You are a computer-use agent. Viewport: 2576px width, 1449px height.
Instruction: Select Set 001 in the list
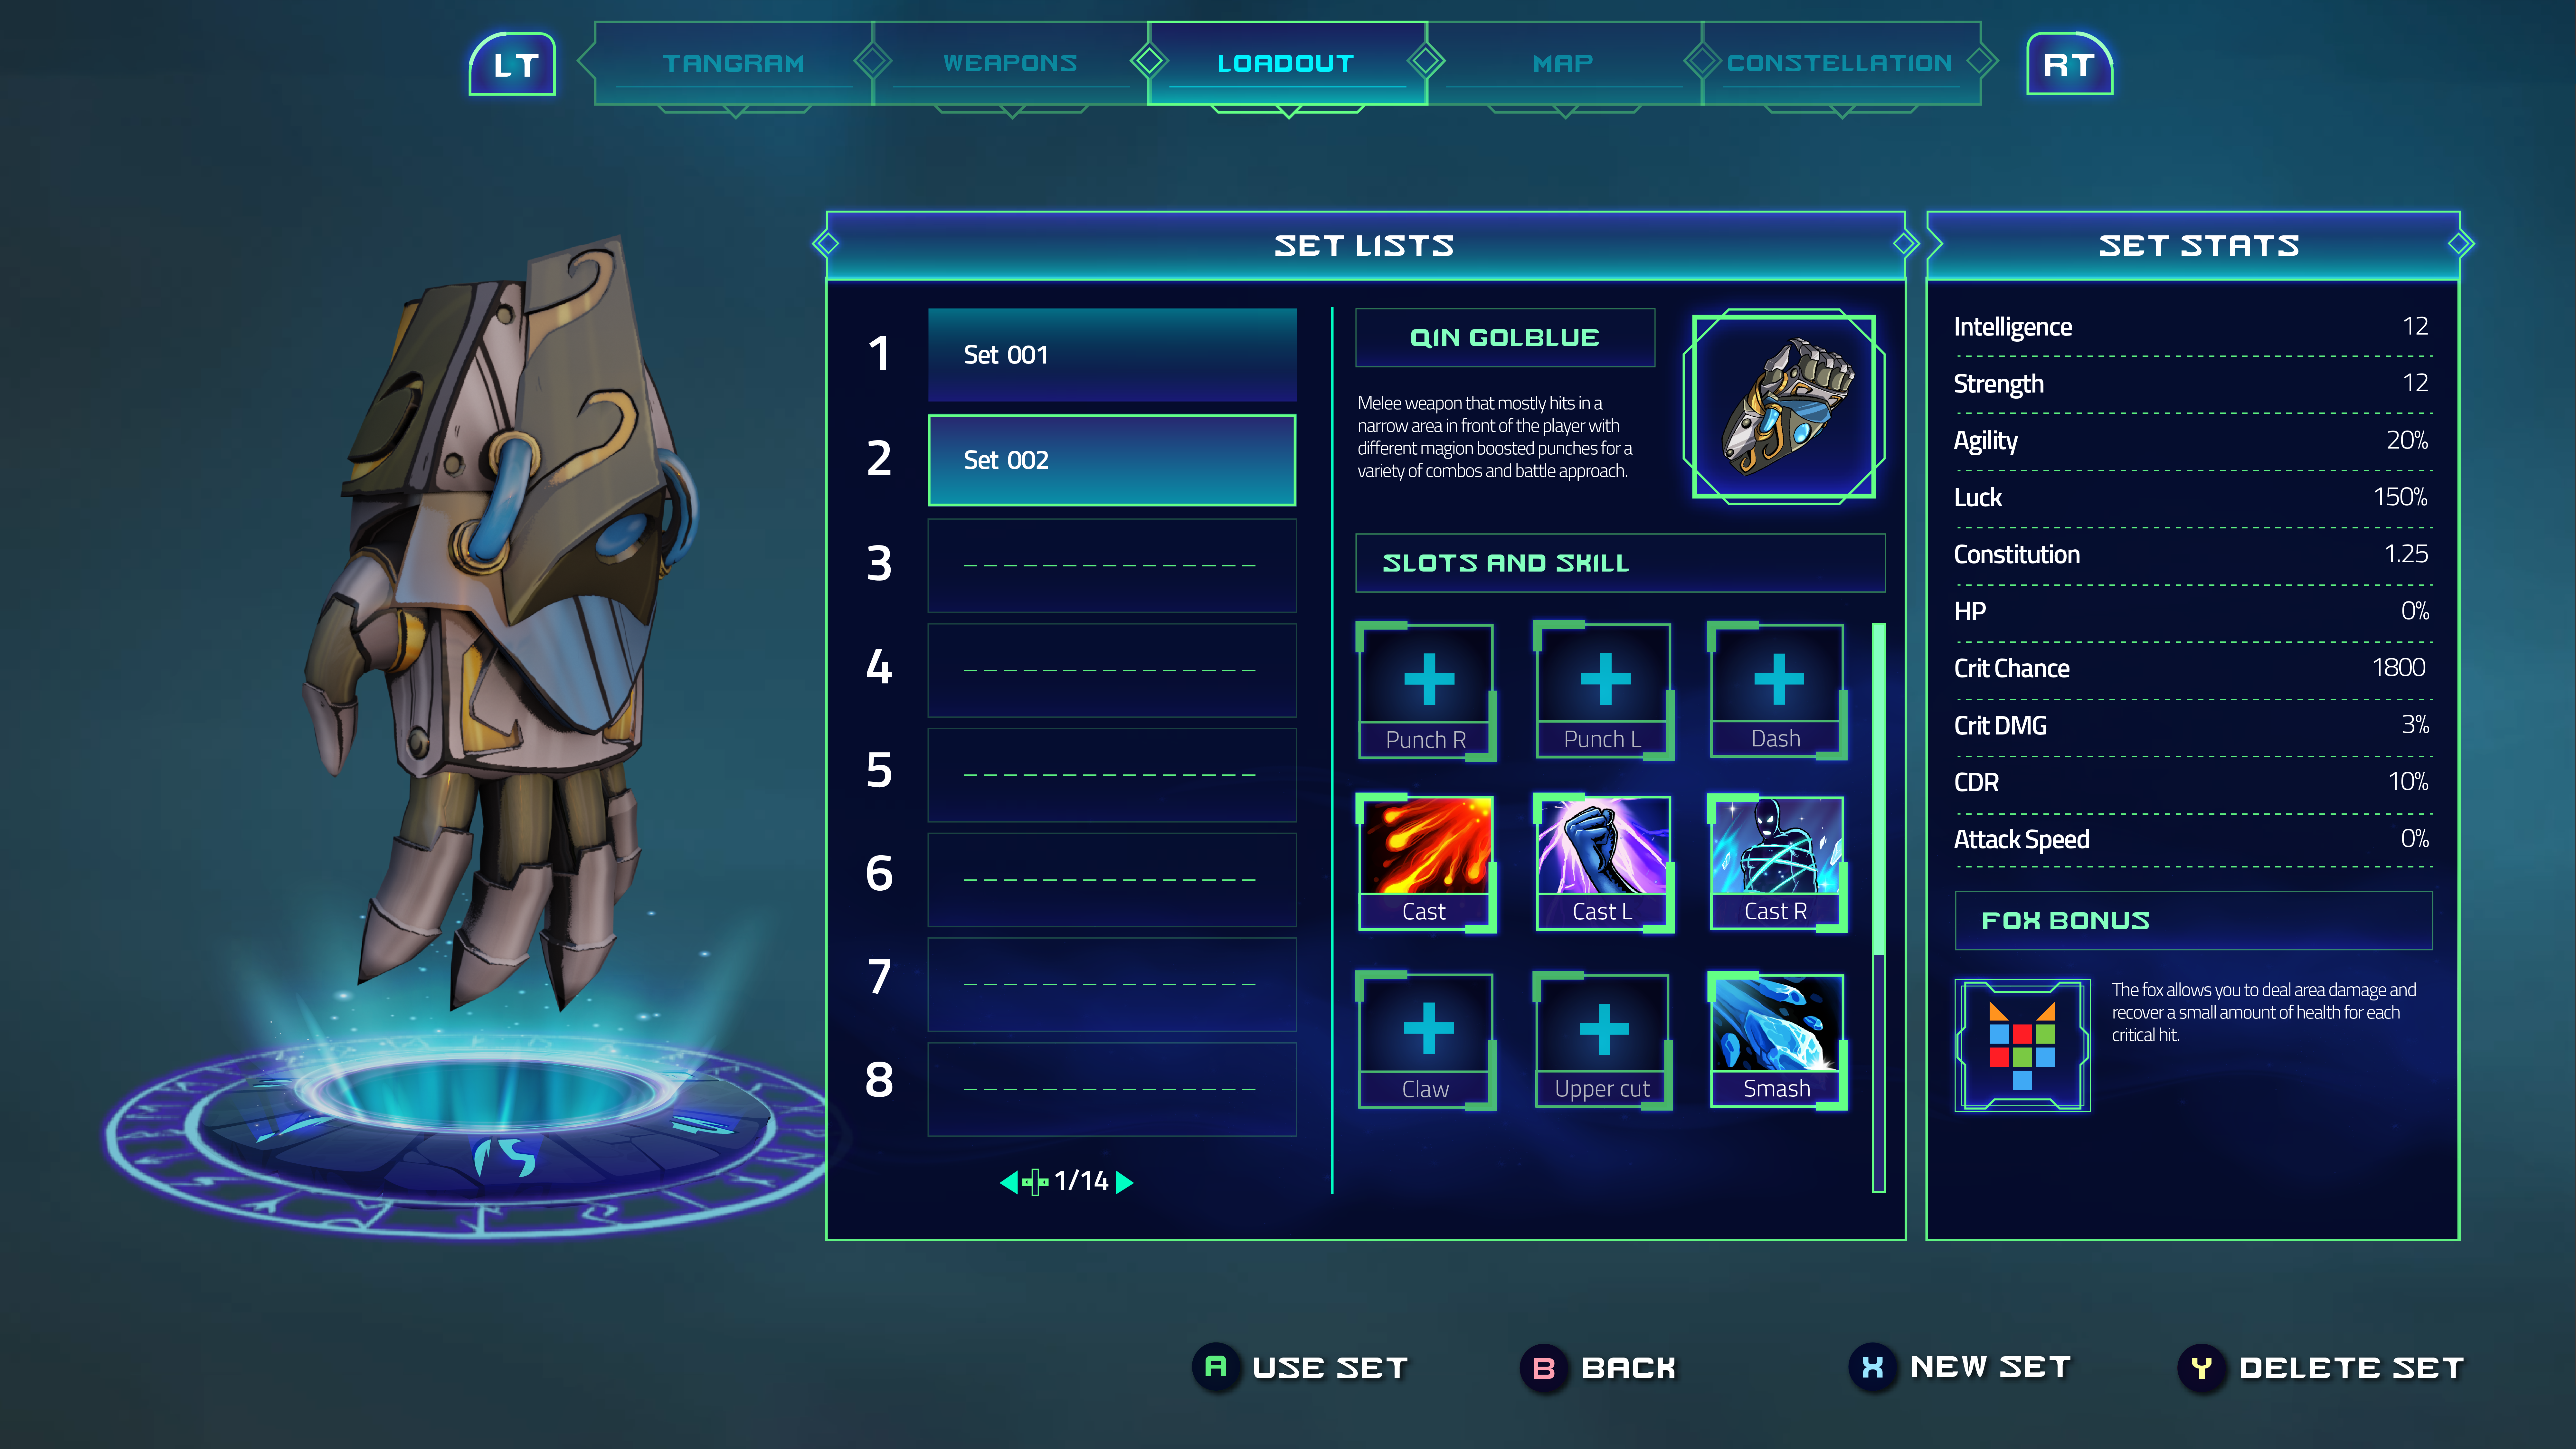coord(1112,355)
